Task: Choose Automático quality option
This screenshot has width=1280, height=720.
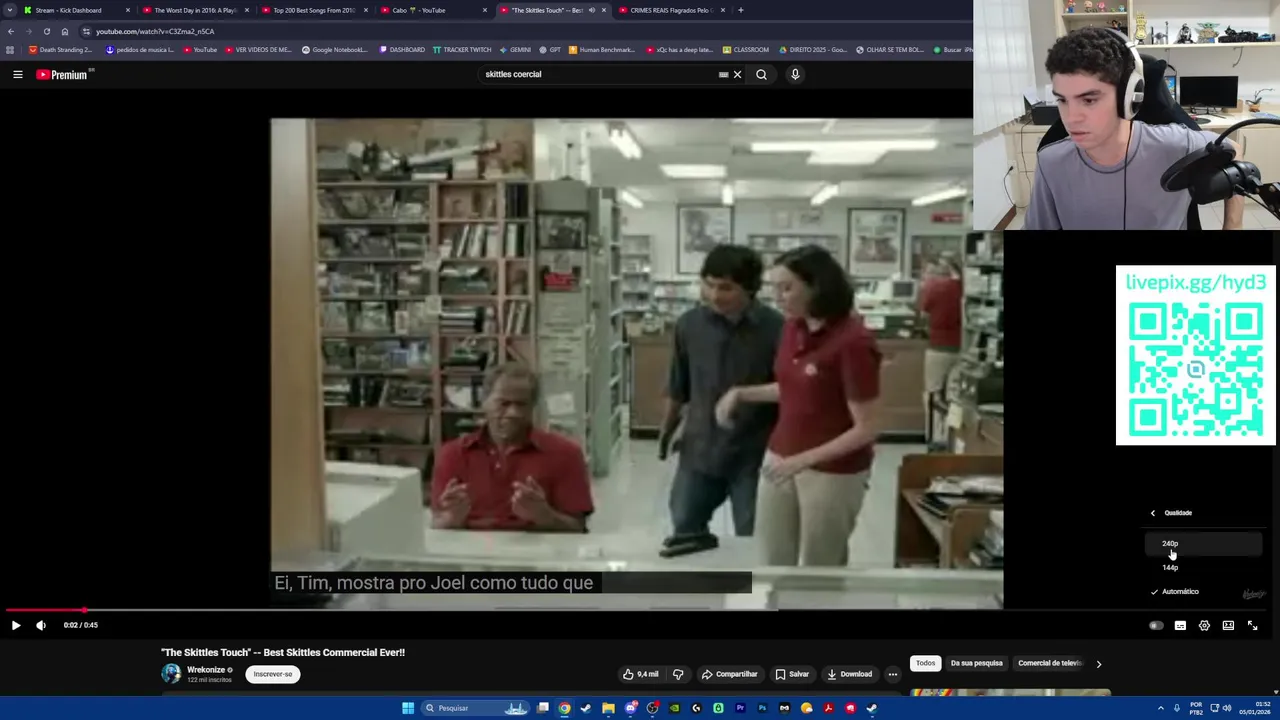Action: (1203, 591)
